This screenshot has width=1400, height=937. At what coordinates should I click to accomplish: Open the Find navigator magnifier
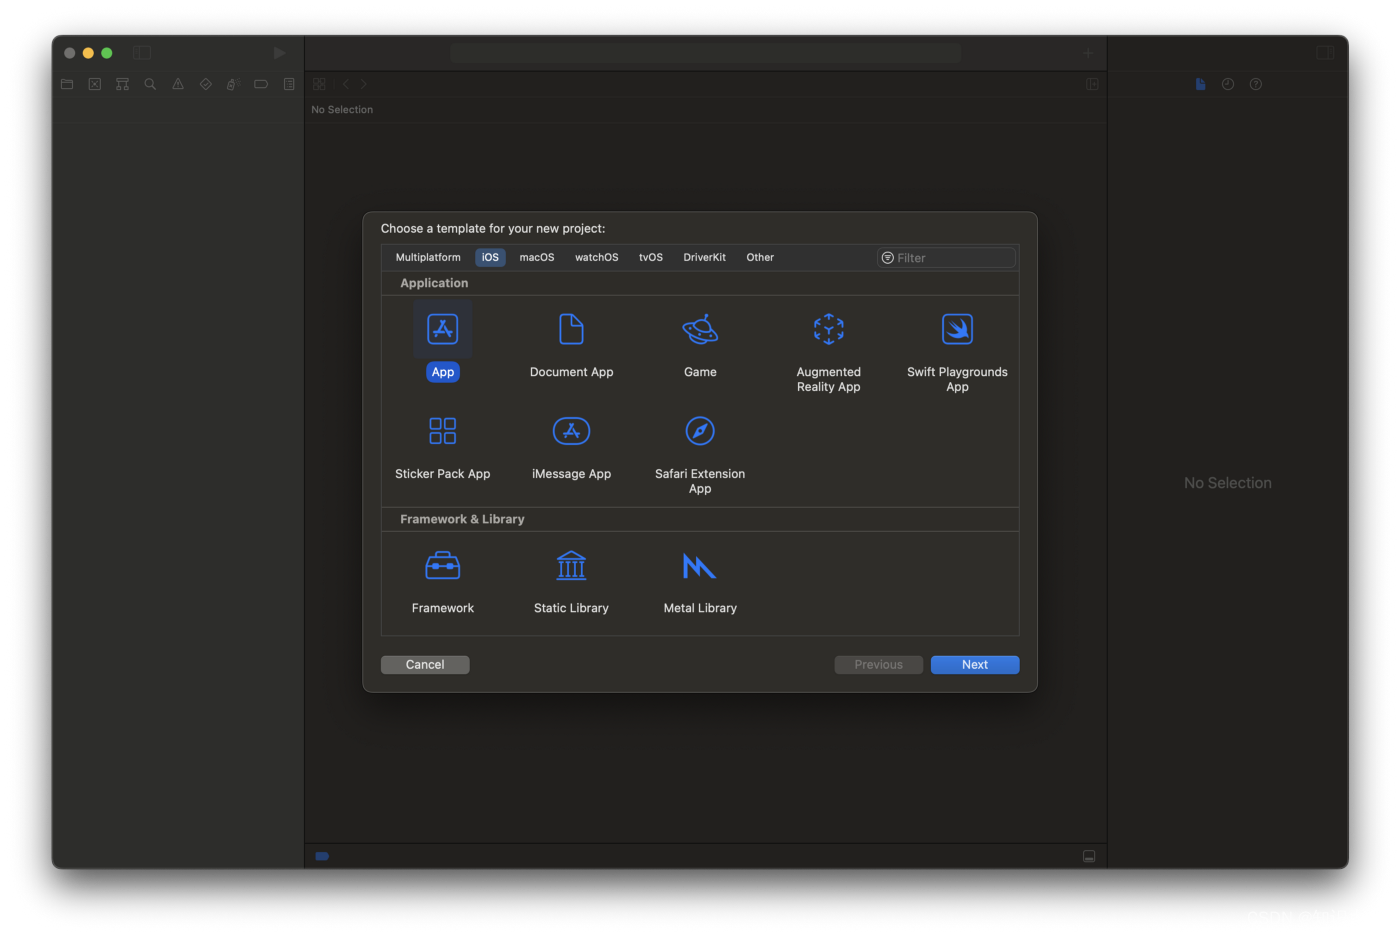point(150,84)
